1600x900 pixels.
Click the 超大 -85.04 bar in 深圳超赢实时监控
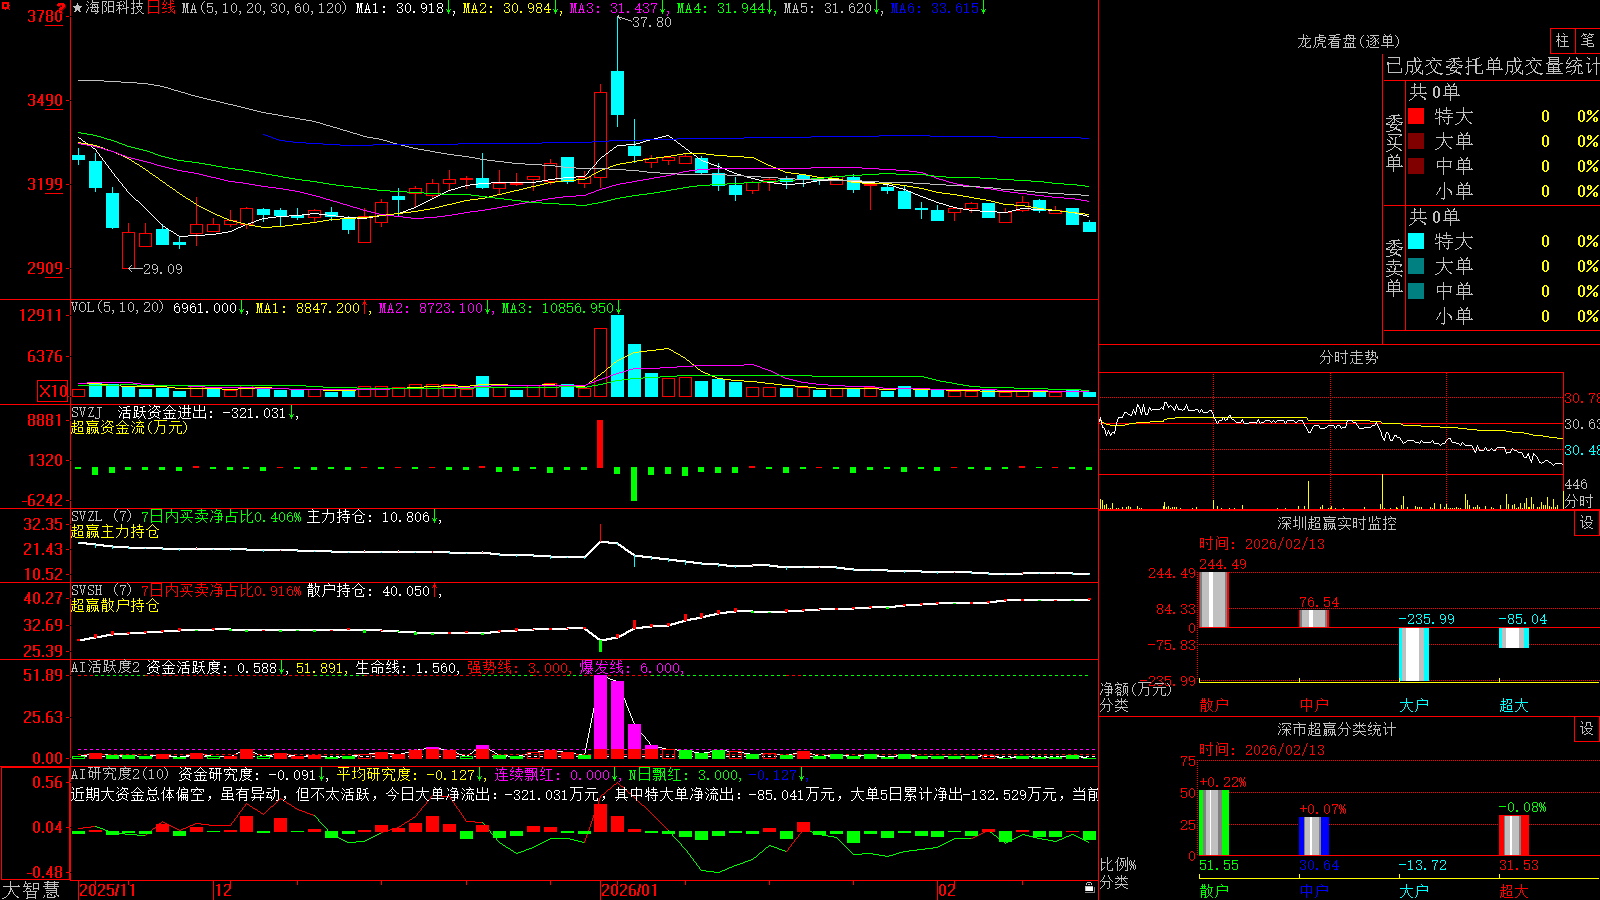click(1514, 638)
